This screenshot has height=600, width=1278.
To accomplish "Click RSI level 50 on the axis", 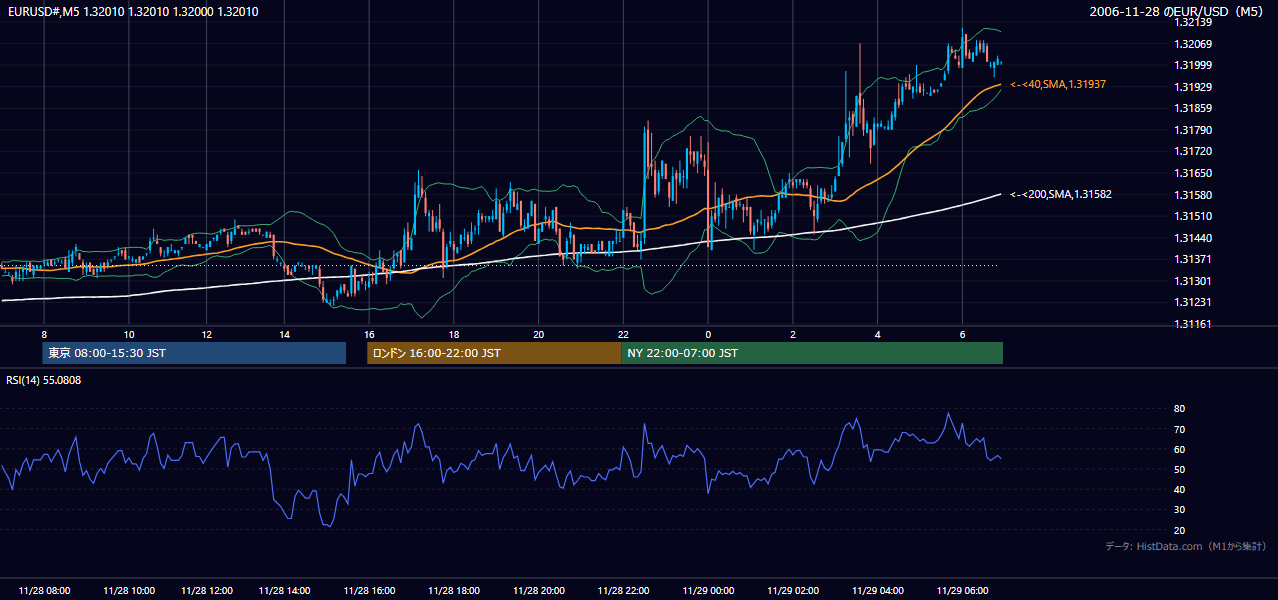I will (1179, 469).
